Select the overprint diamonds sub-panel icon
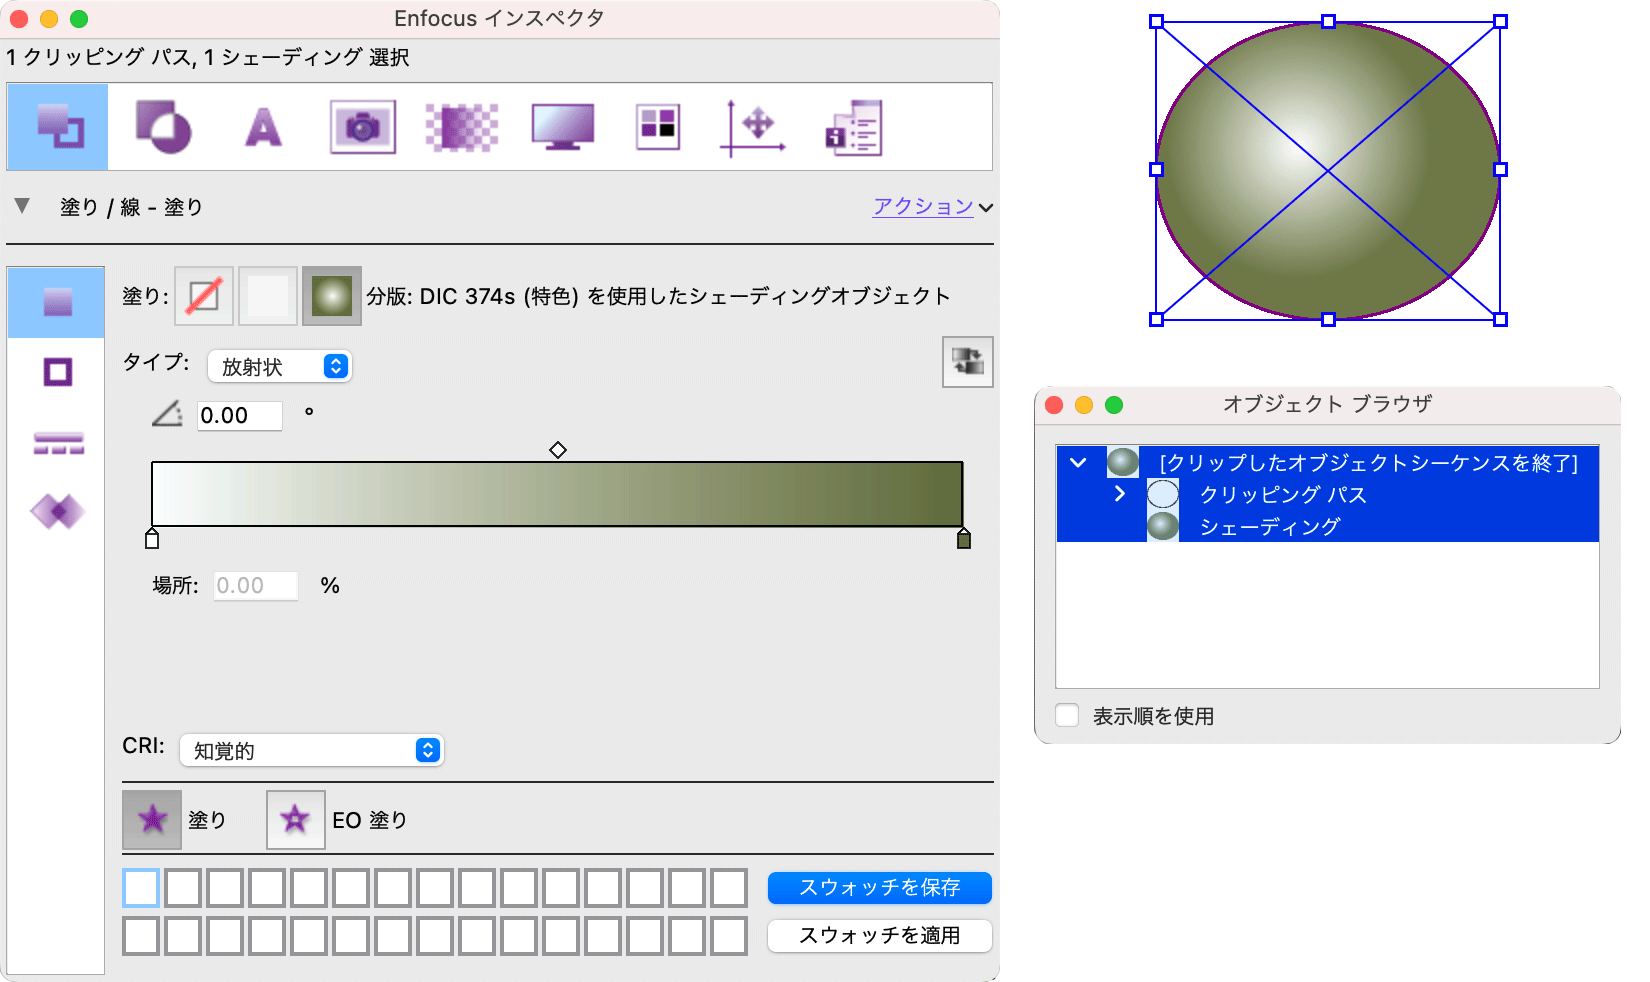This screenshot has height=982, width=1650. point(58,511)
